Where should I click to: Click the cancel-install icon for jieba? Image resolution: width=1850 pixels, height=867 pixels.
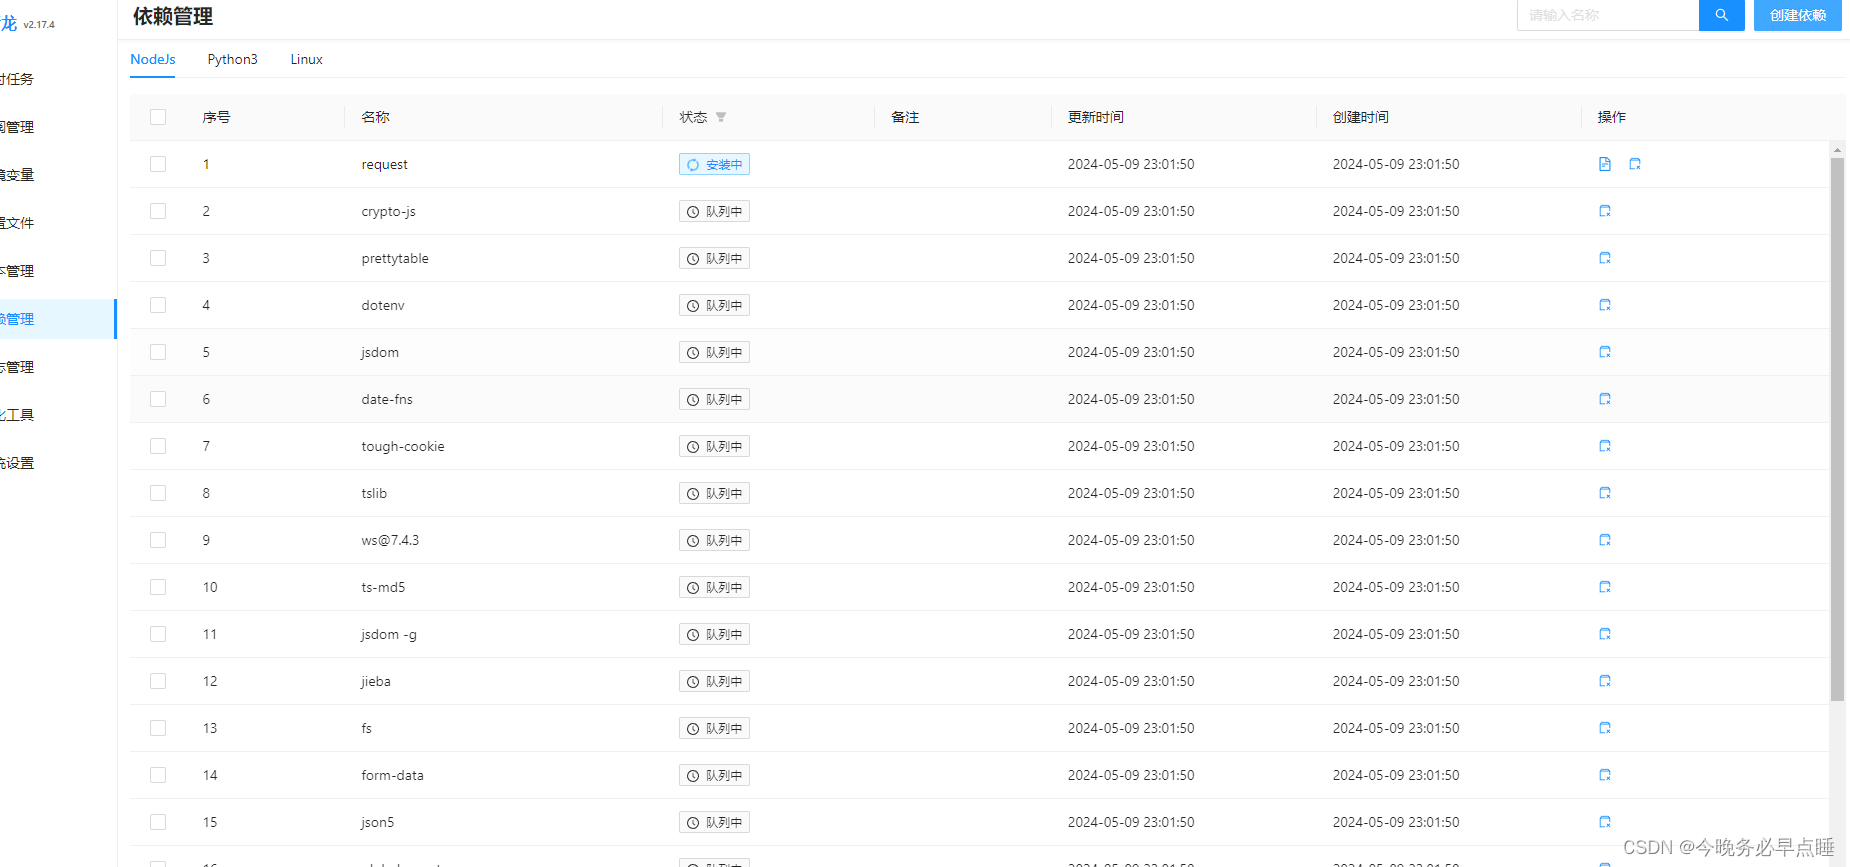click(1604, 681)
